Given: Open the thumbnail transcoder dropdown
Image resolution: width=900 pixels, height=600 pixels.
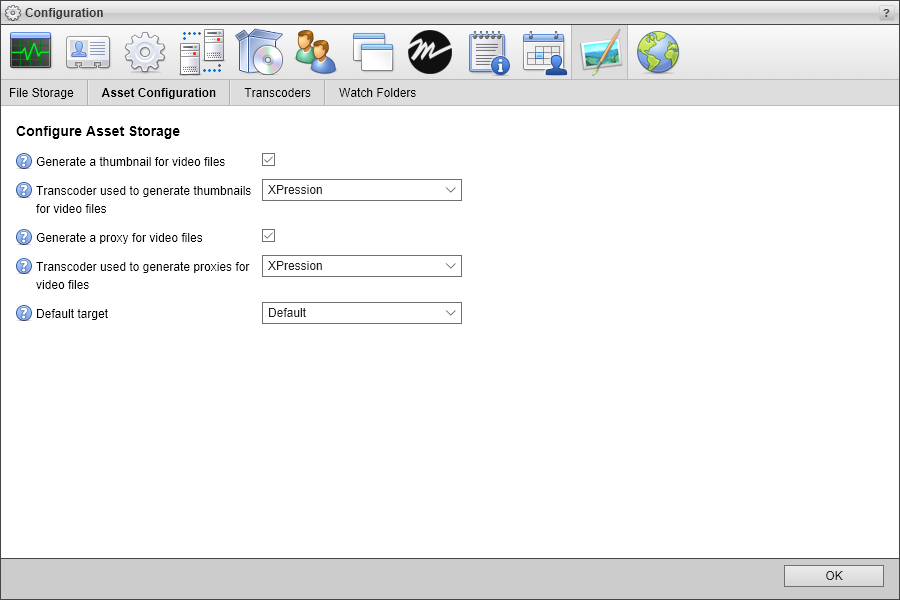Looking at the screenshot, I should click(450, 189).
